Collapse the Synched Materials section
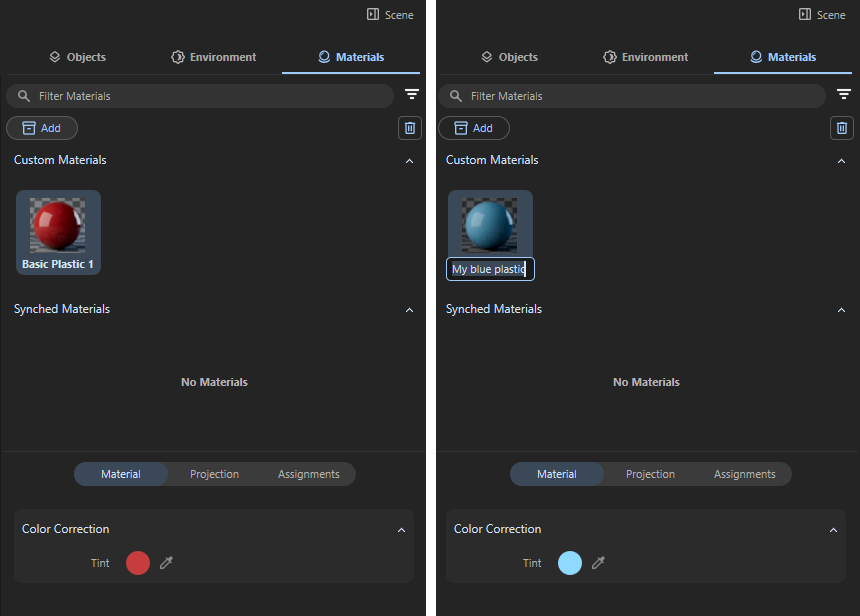The width and height of the screenshot is (860, 616). [409, 309]
